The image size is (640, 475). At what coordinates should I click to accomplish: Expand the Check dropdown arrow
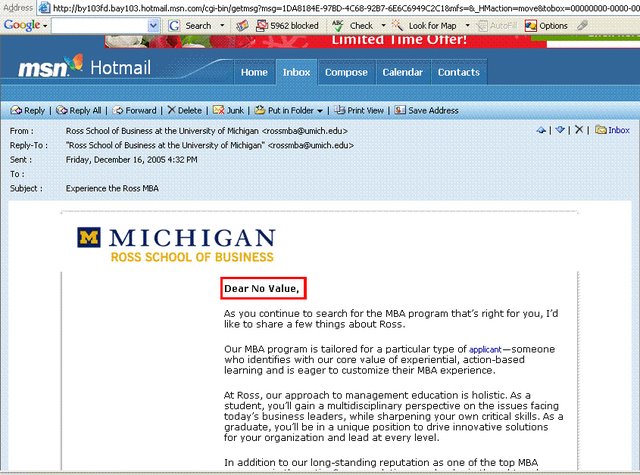click(x=383, y=26)
